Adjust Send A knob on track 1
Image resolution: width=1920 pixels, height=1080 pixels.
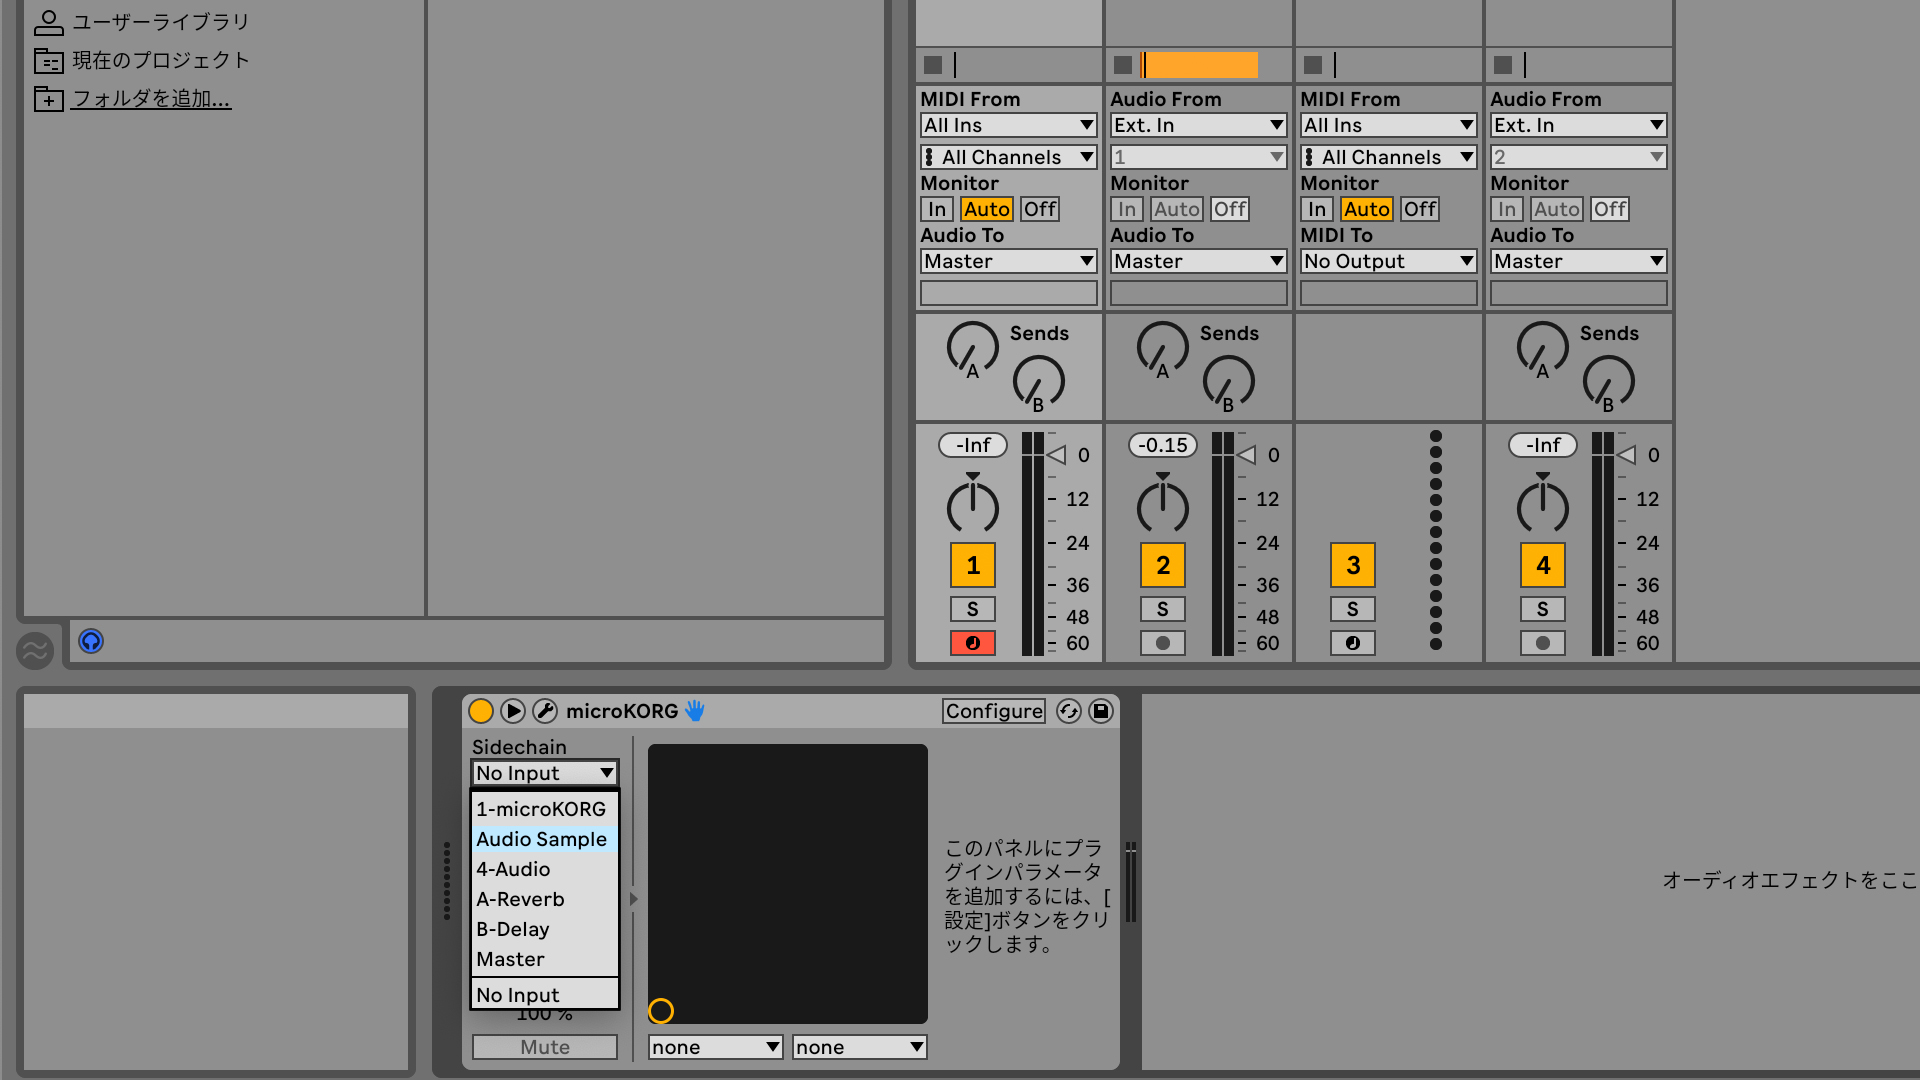pyautogui.click(x=972, y=349)
